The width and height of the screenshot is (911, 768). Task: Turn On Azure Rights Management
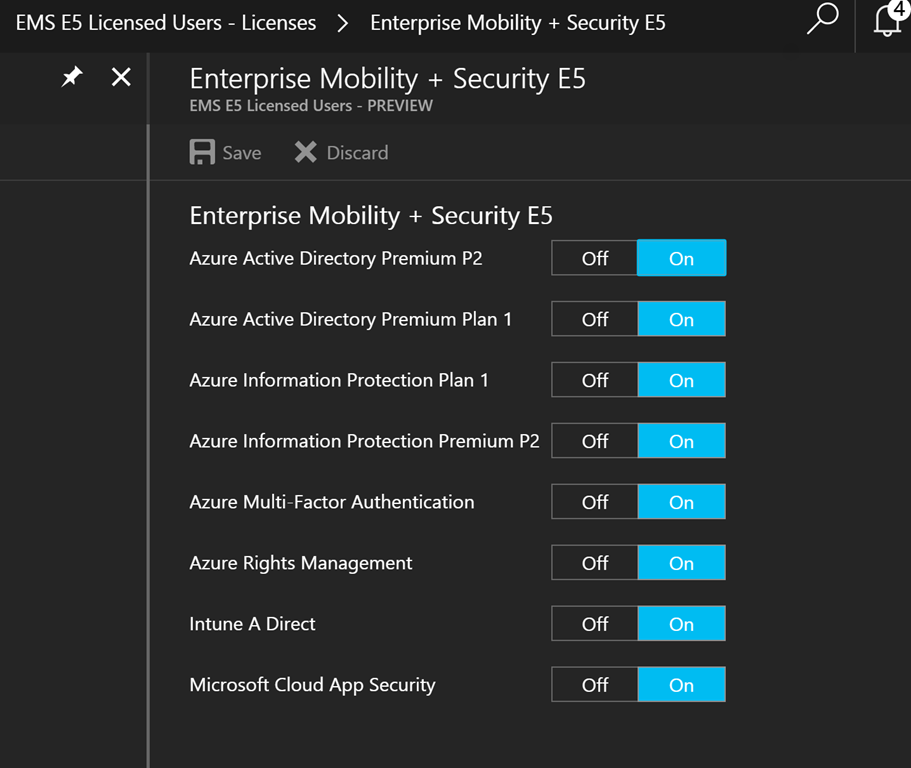coord(682,563)
